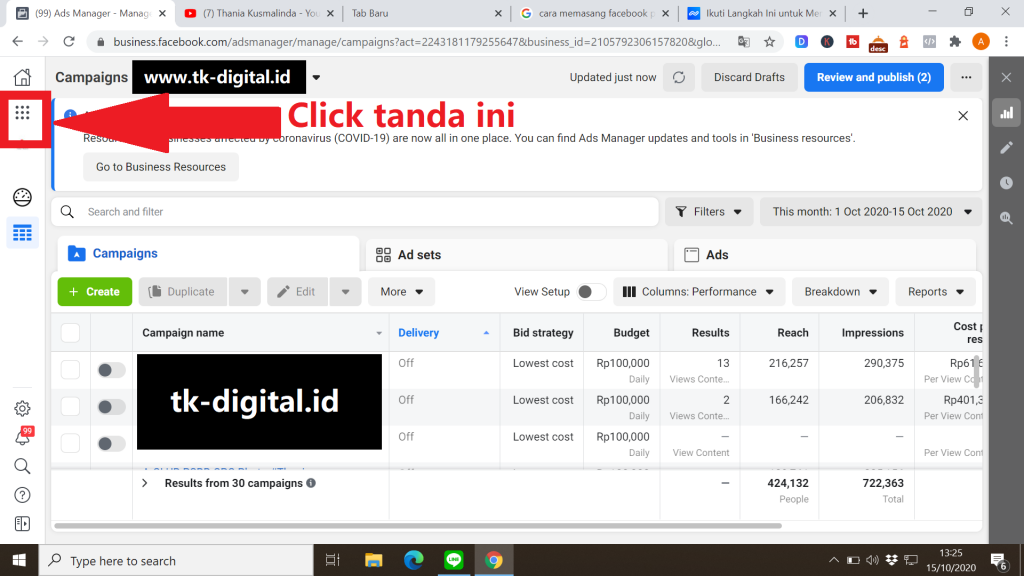
Task: Open the charts icon in right panel
Action: click(1006, 113)
